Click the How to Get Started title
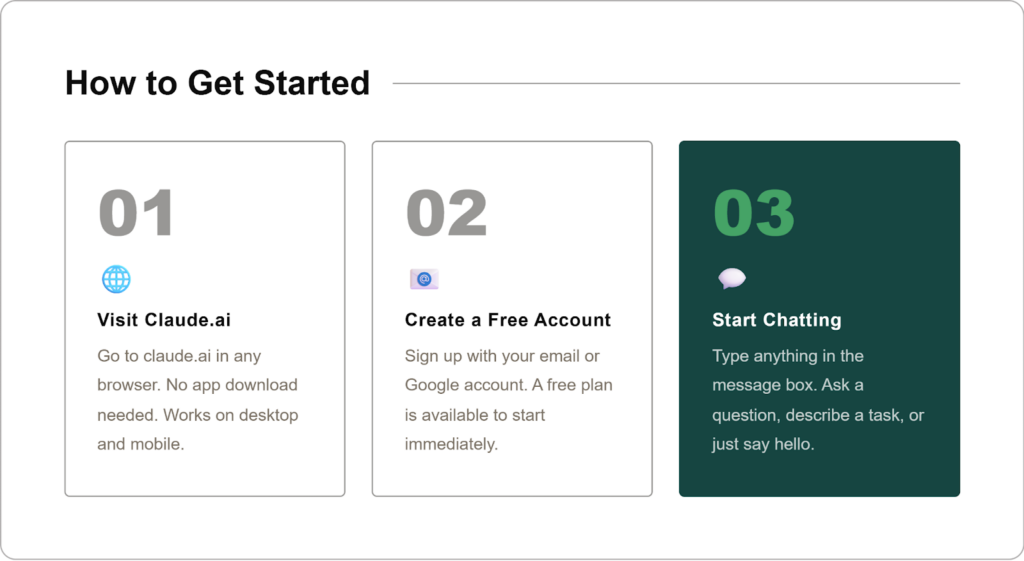The width and height of the screenshot is (1024, 561). [217, 83]
